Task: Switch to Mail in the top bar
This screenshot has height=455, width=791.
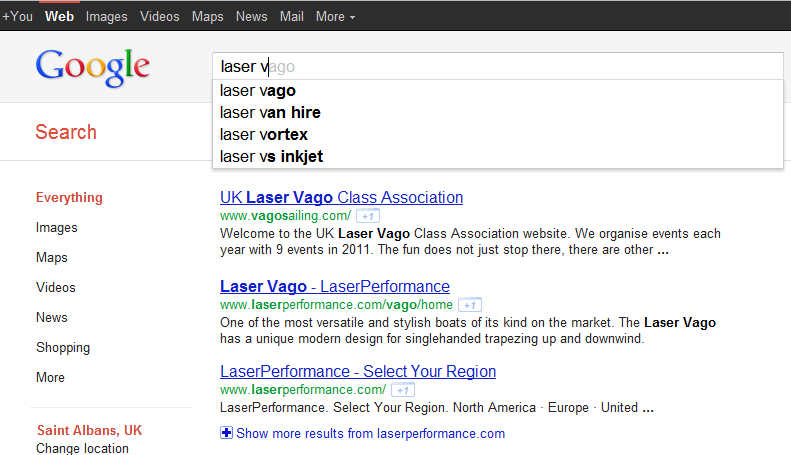Action: pyautogui.click(x=292, y=17)
